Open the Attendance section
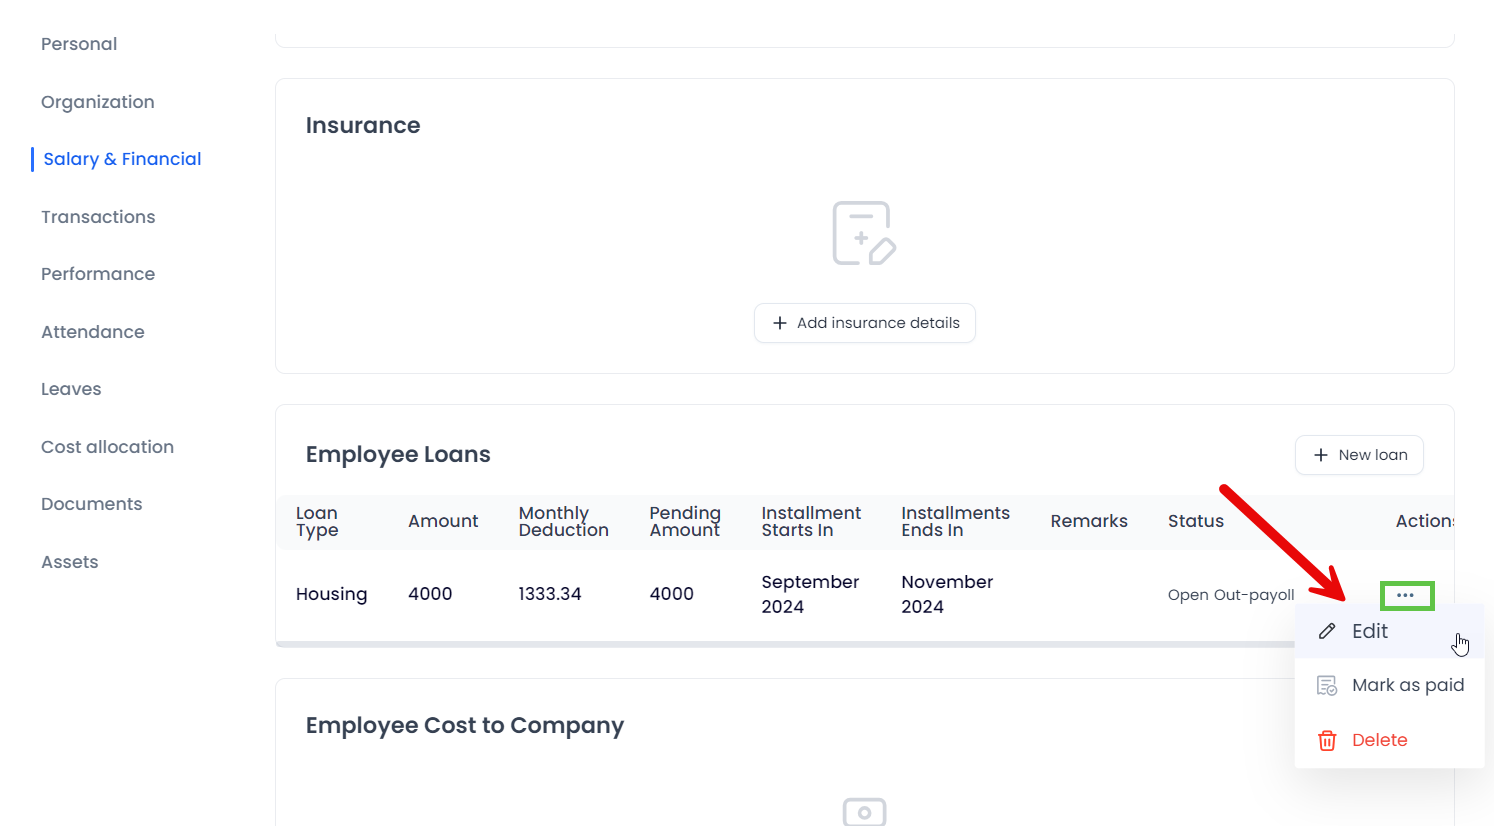The image size is (1494, 826). point(93,332)
